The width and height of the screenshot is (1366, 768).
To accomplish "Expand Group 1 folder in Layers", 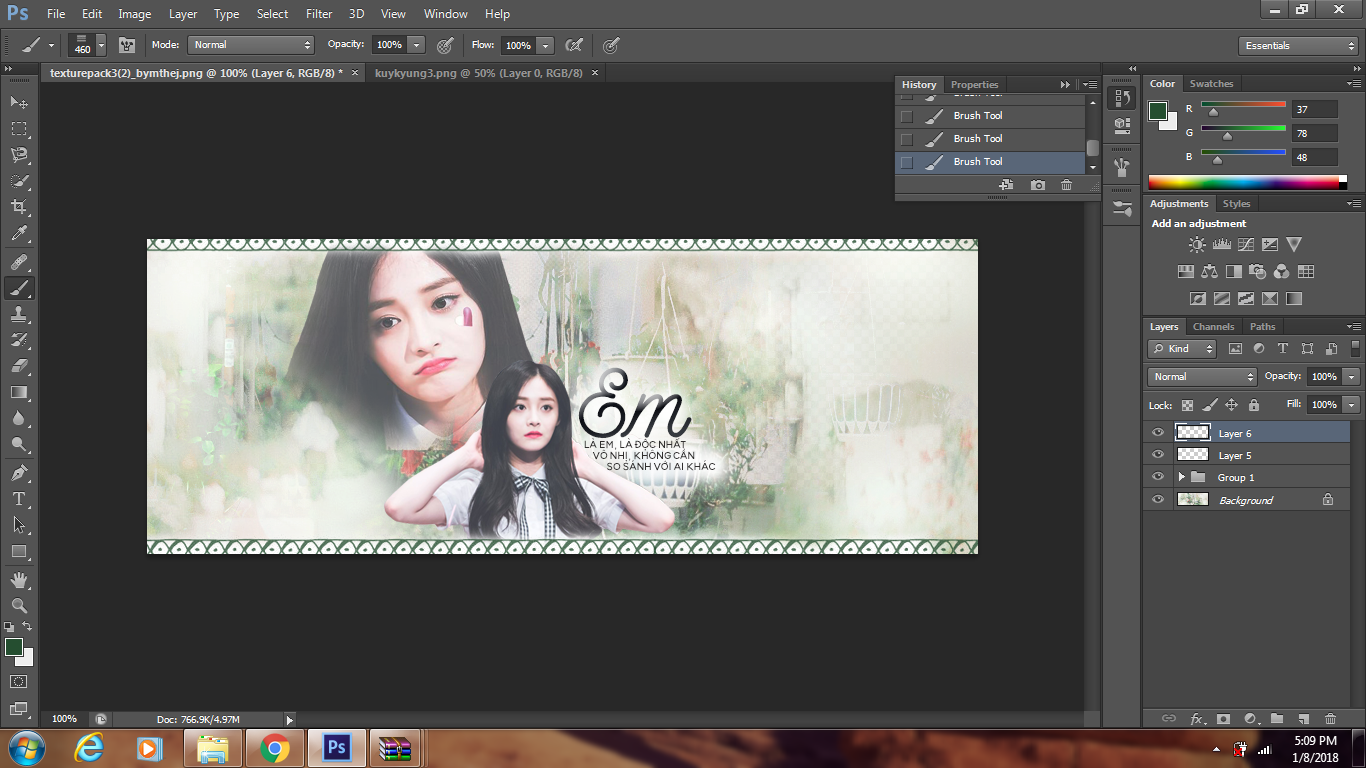I will tap(1181, 477).
